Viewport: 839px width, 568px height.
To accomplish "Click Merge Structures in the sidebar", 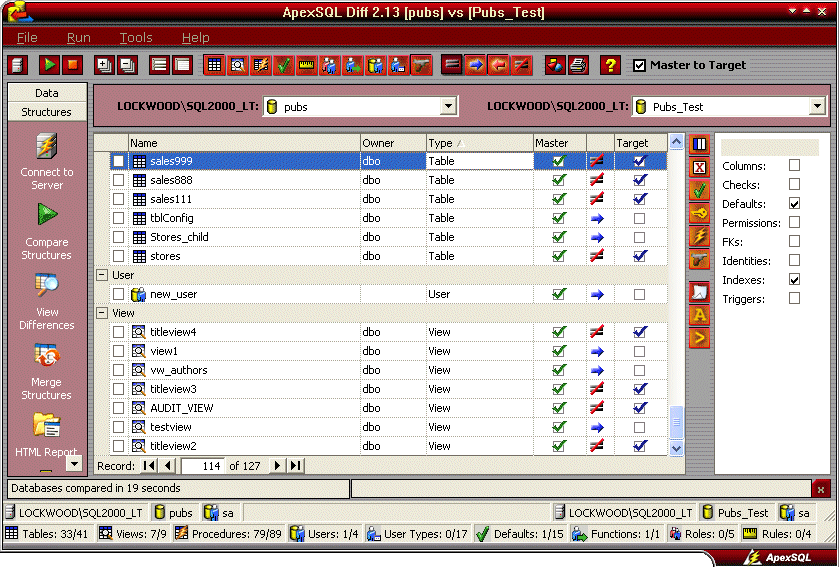I will [x=47, y=372].
